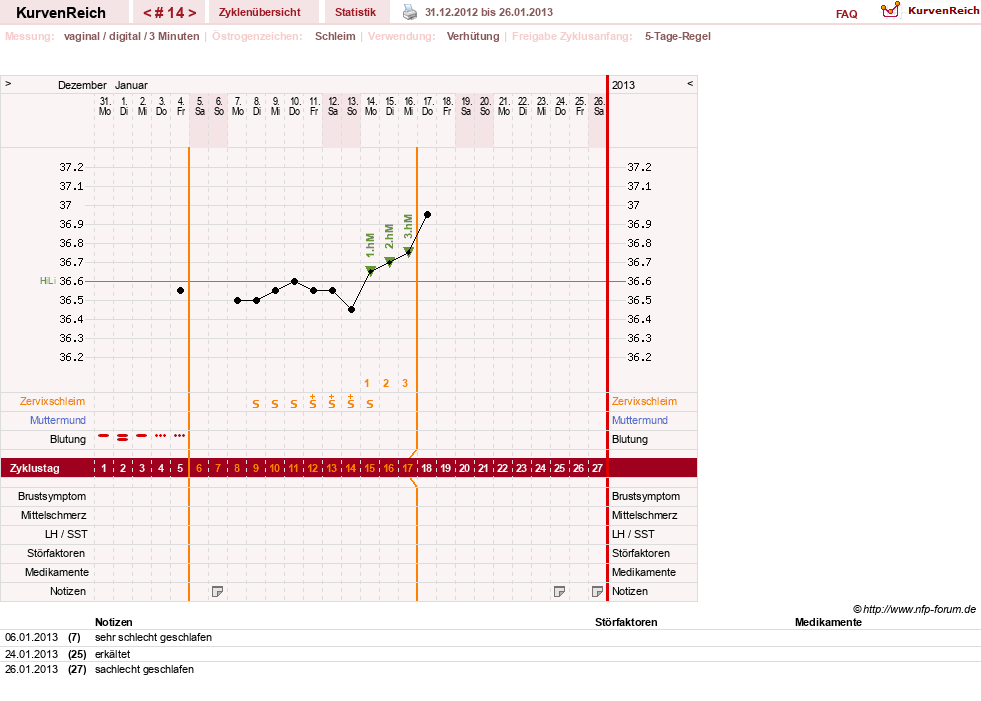Select lowest temperature point on January 13
Screen dimensions: 981x701
coord(352,310)
